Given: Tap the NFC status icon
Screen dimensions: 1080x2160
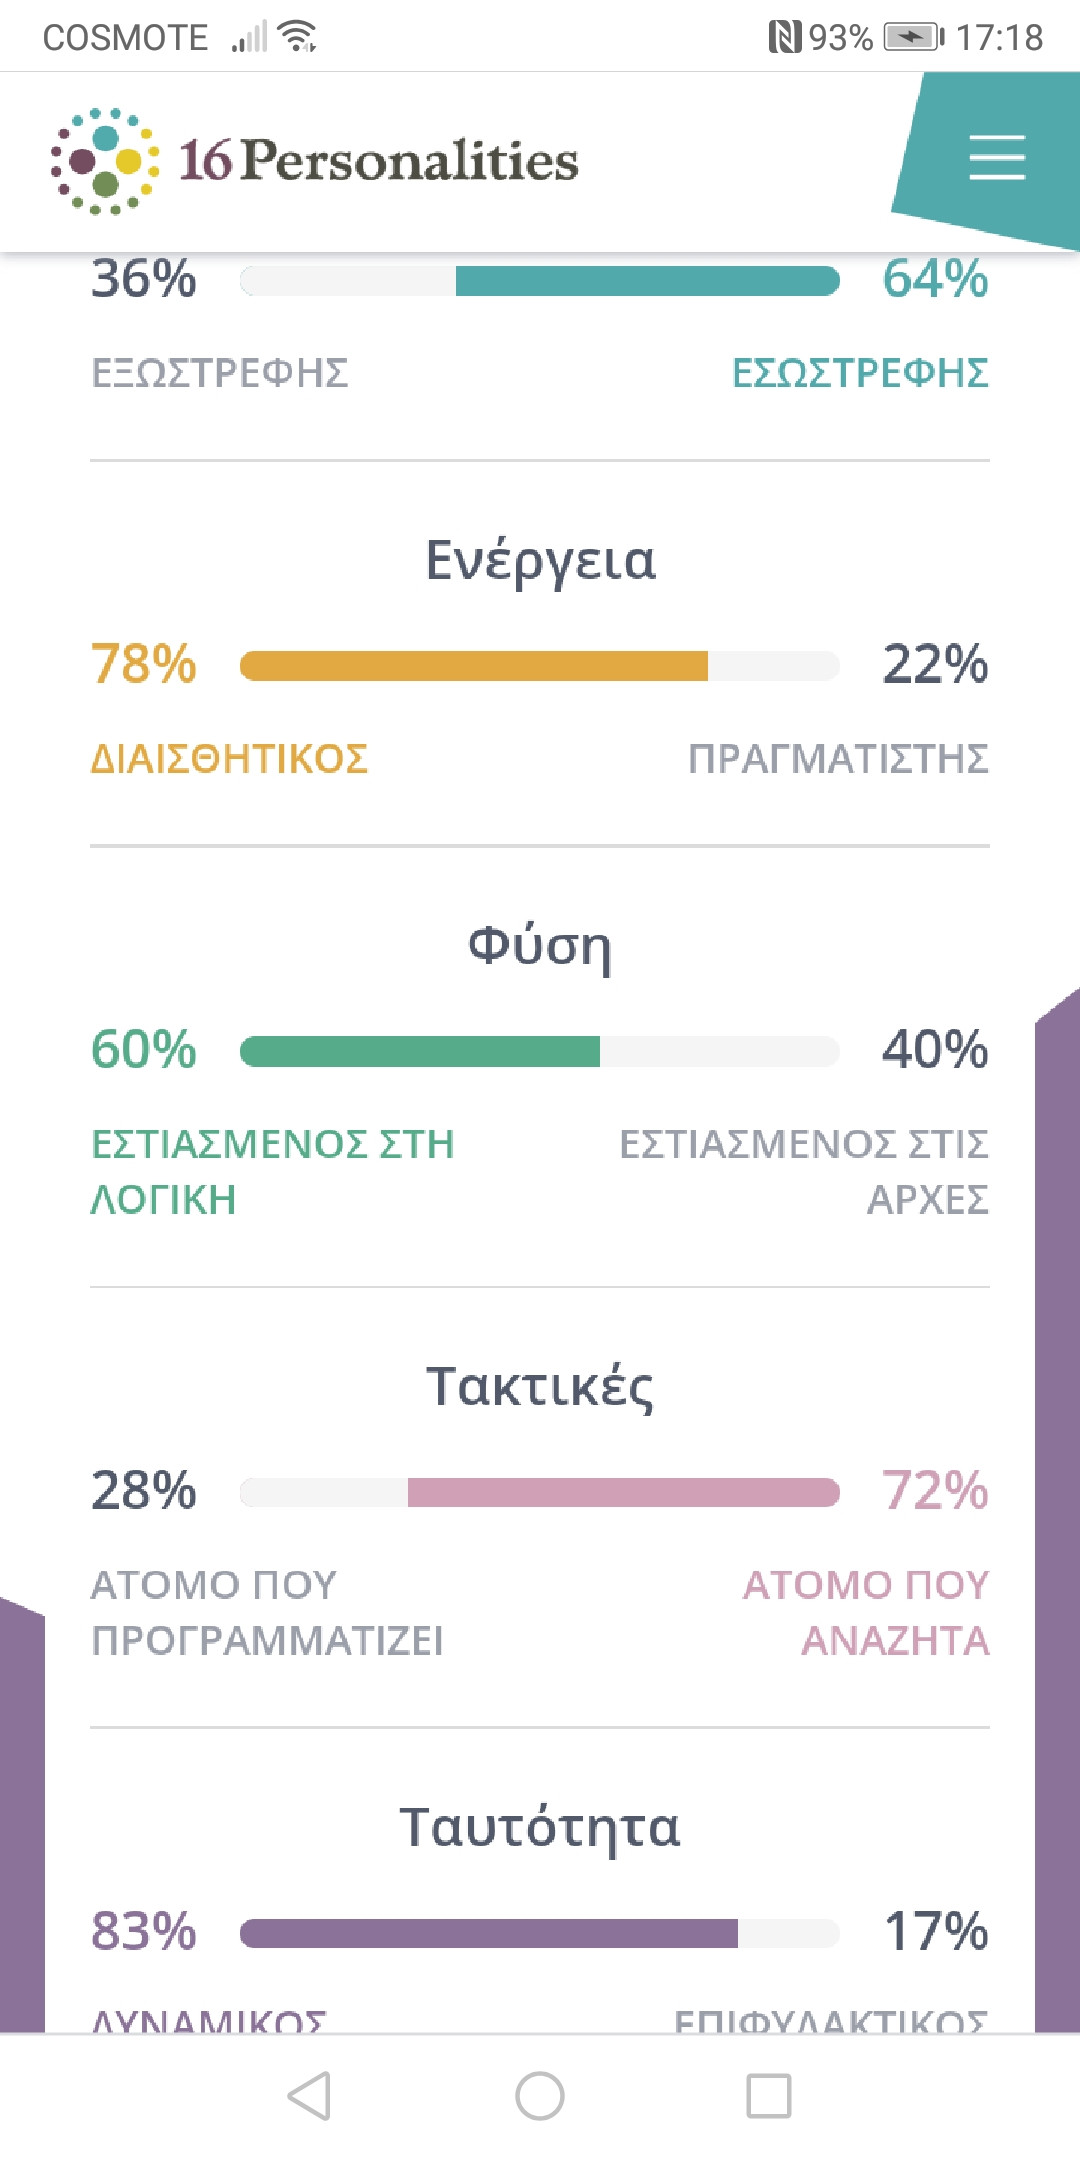Looking at the screenshot, I should click(x=784, y=38).
